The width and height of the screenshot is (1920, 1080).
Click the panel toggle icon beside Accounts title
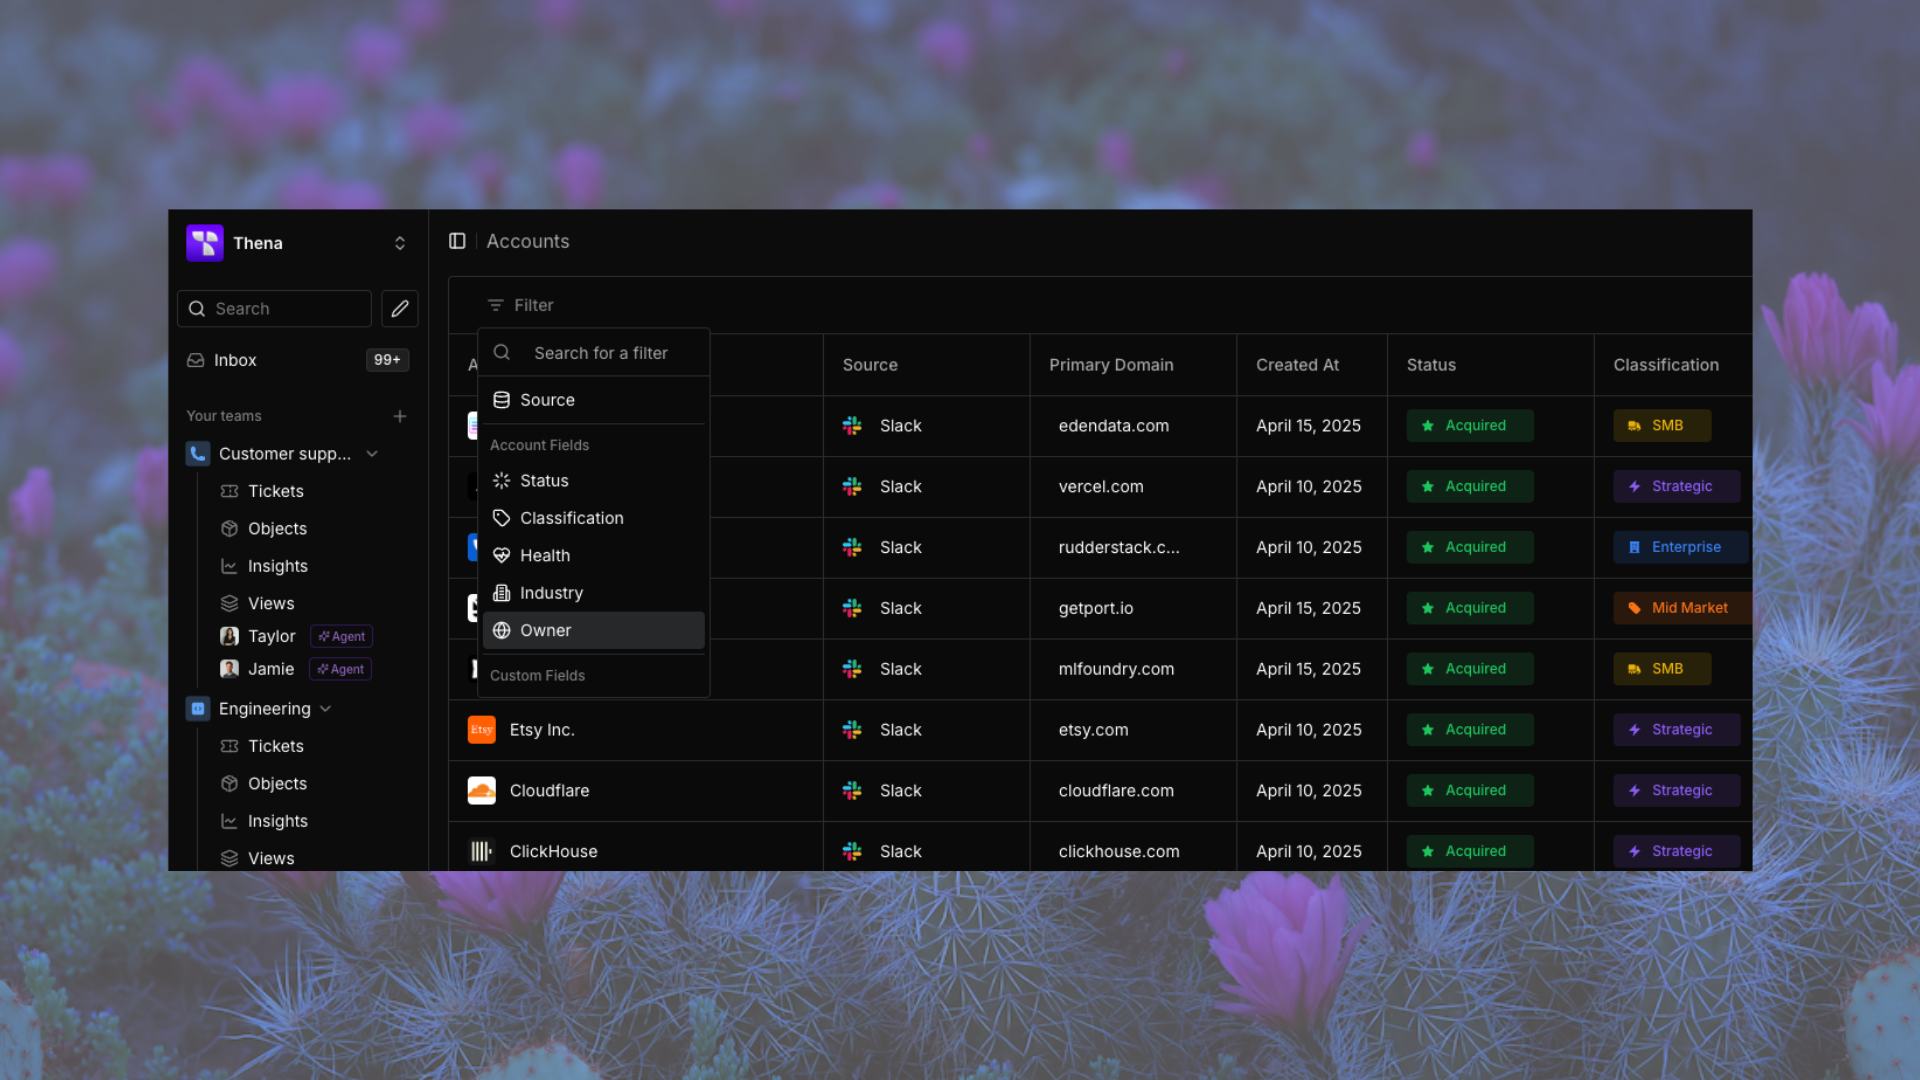(457, 240)
